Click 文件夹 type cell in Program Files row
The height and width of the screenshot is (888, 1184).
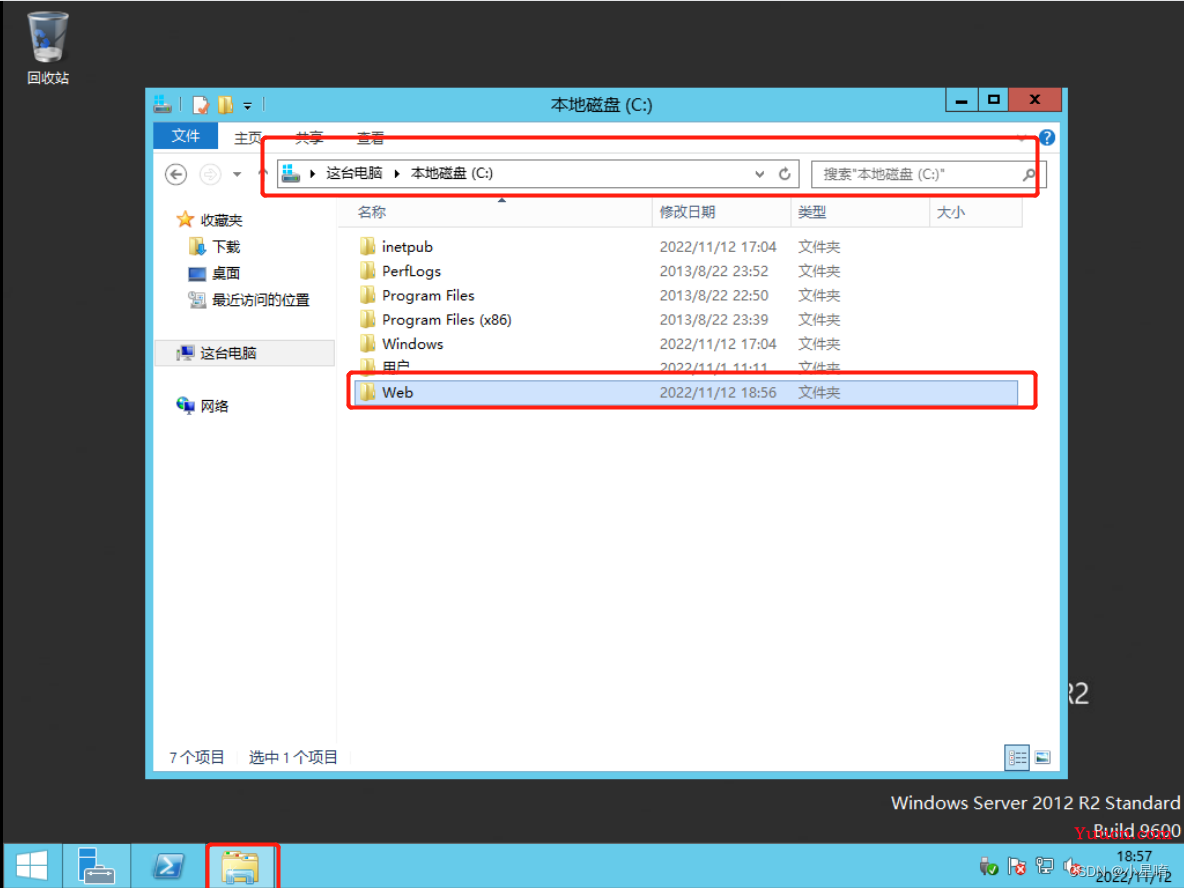pyautogui.click(x=819, y=295)
